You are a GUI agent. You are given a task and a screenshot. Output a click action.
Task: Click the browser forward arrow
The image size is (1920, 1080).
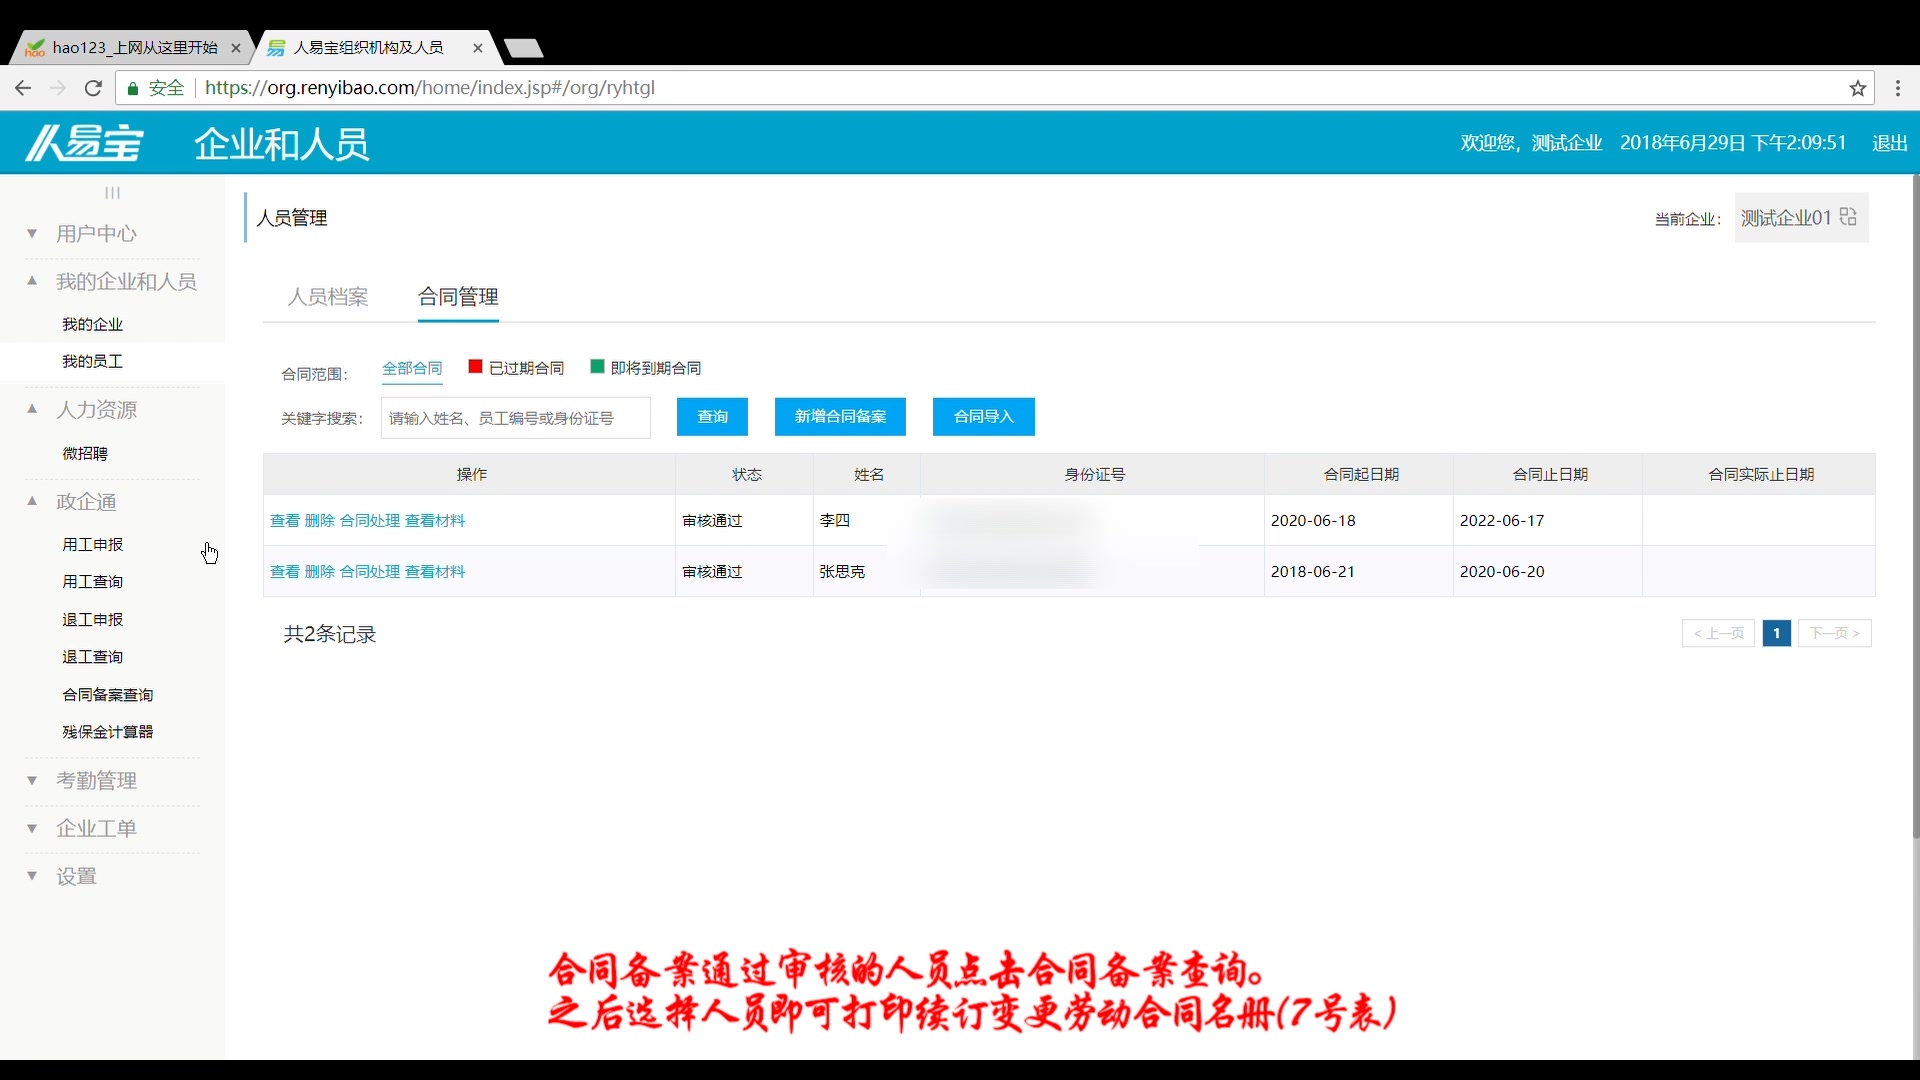point(58,88)
